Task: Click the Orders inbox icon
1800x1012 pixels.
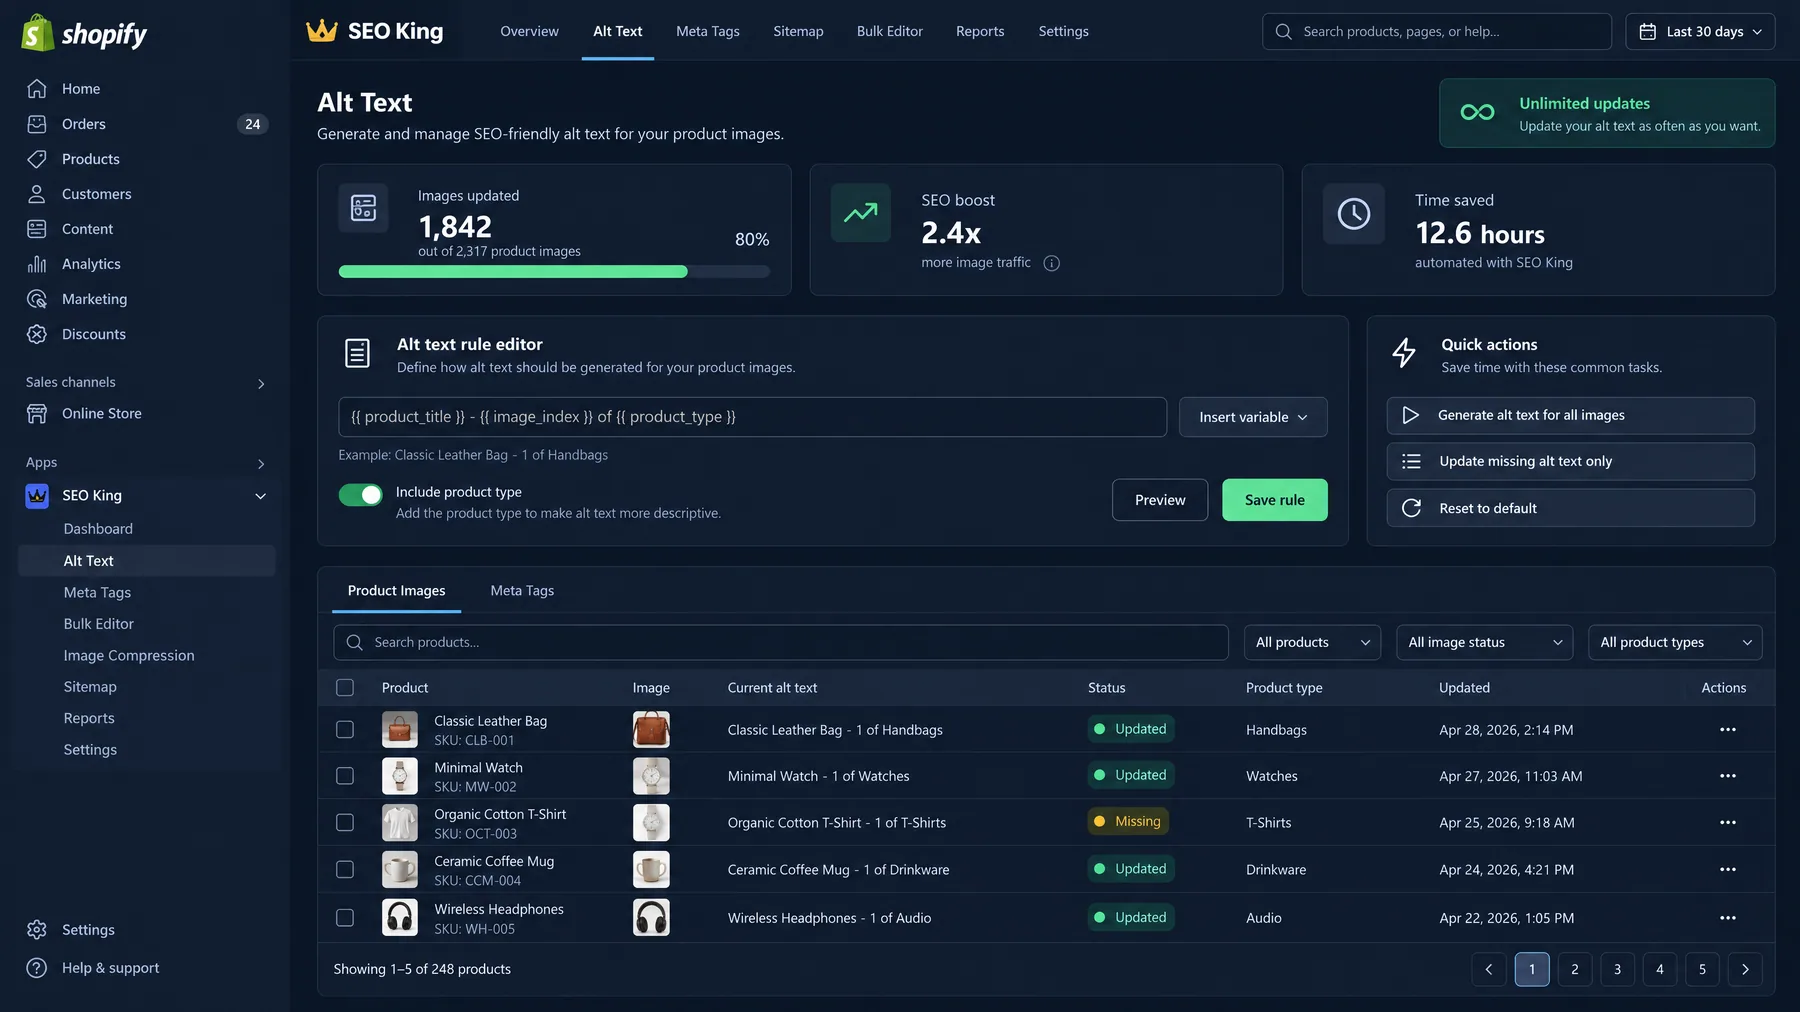Action: coord(37,124)
